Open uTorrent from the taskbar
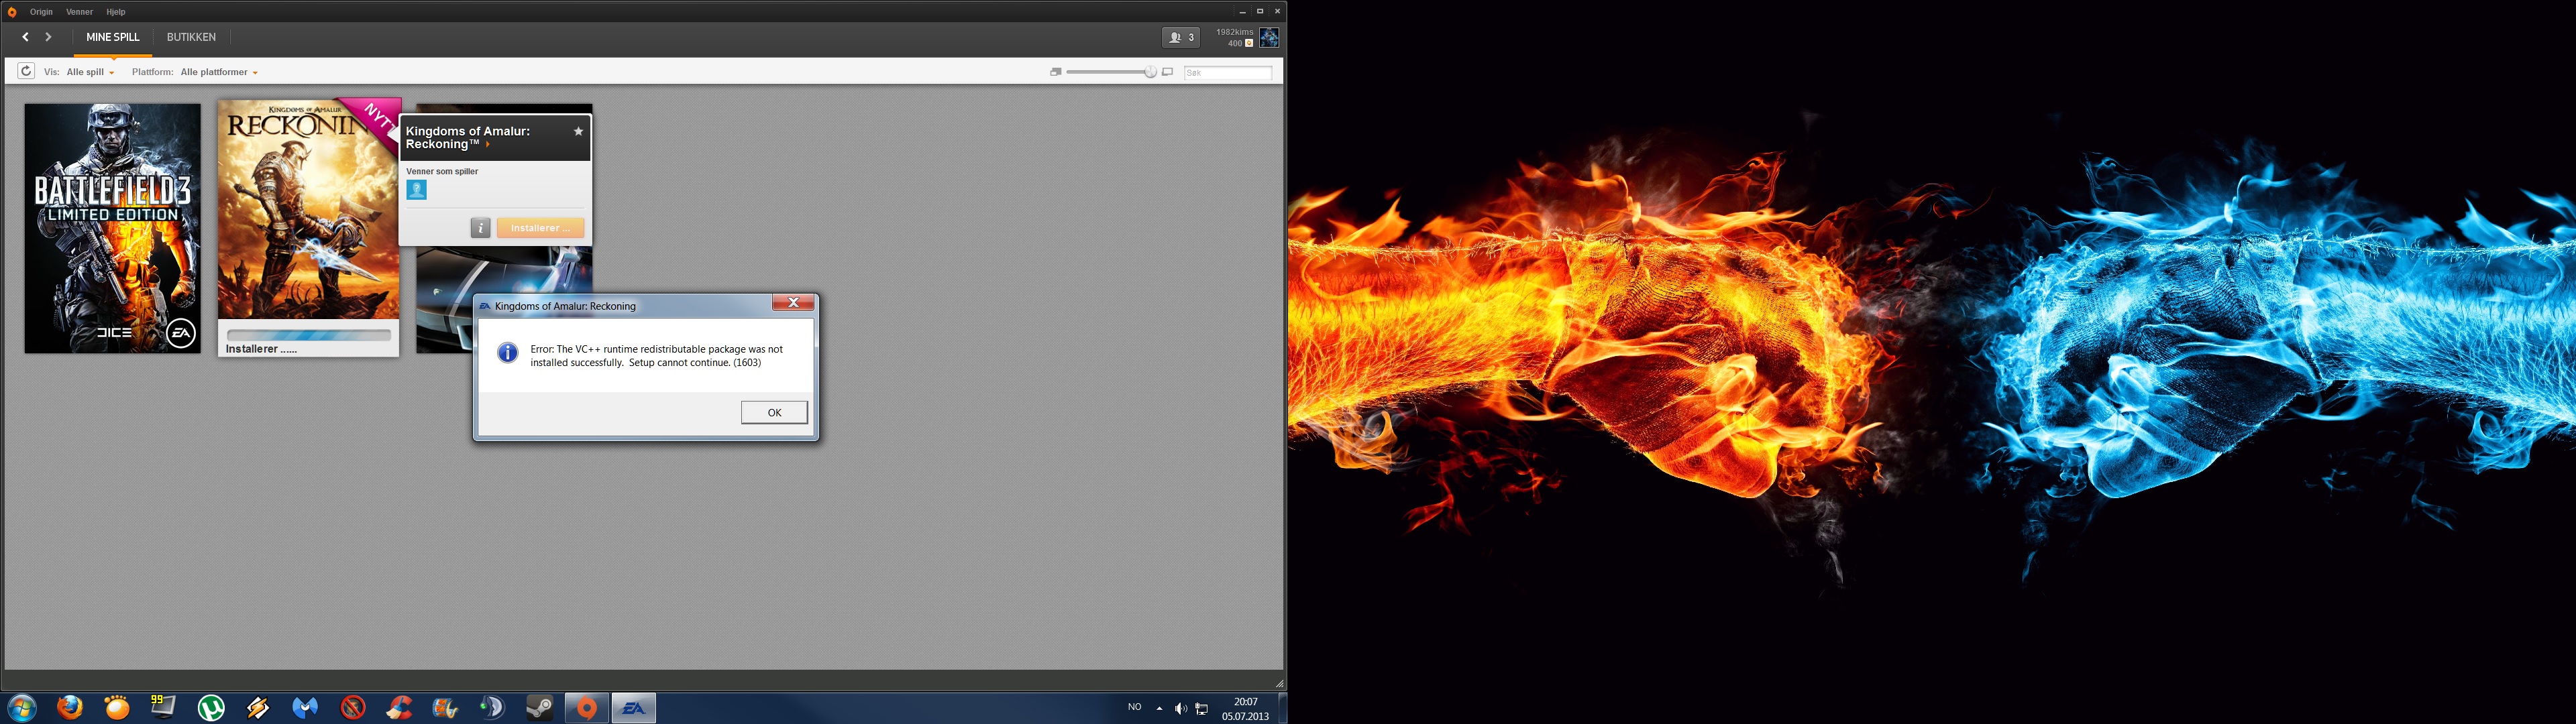Image resolution: width=2576 pixels, height=724 pixels. (x=211, y=708)
